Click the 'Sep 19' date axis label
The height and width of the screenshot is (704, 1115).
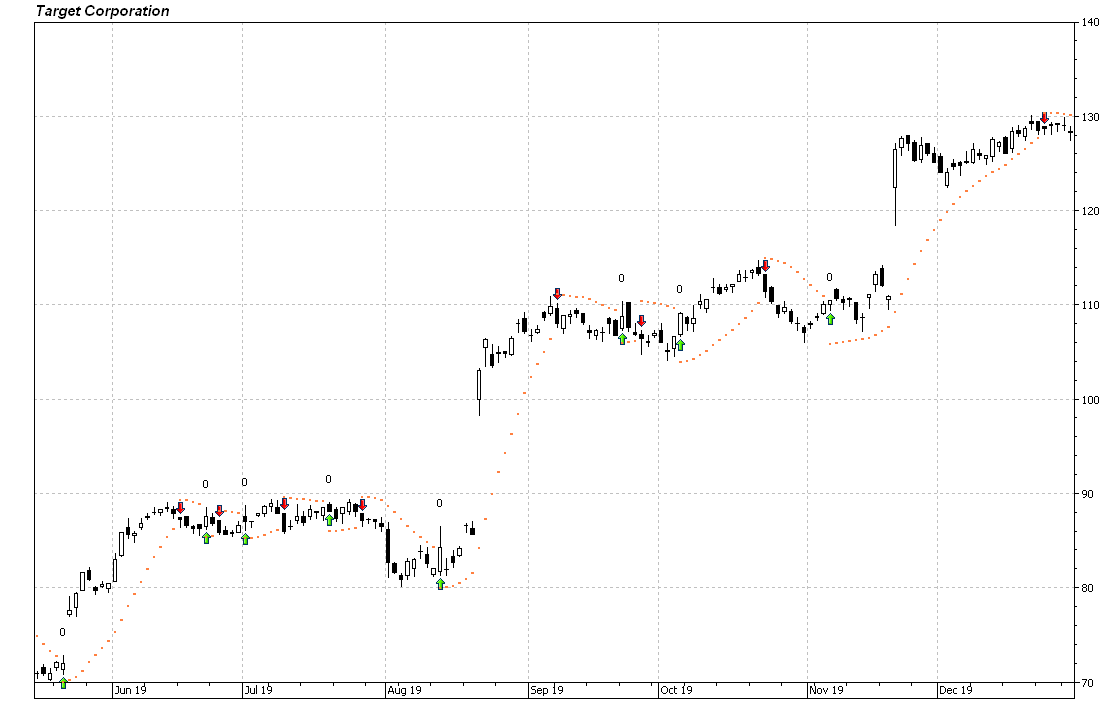[x=548, y=690]
